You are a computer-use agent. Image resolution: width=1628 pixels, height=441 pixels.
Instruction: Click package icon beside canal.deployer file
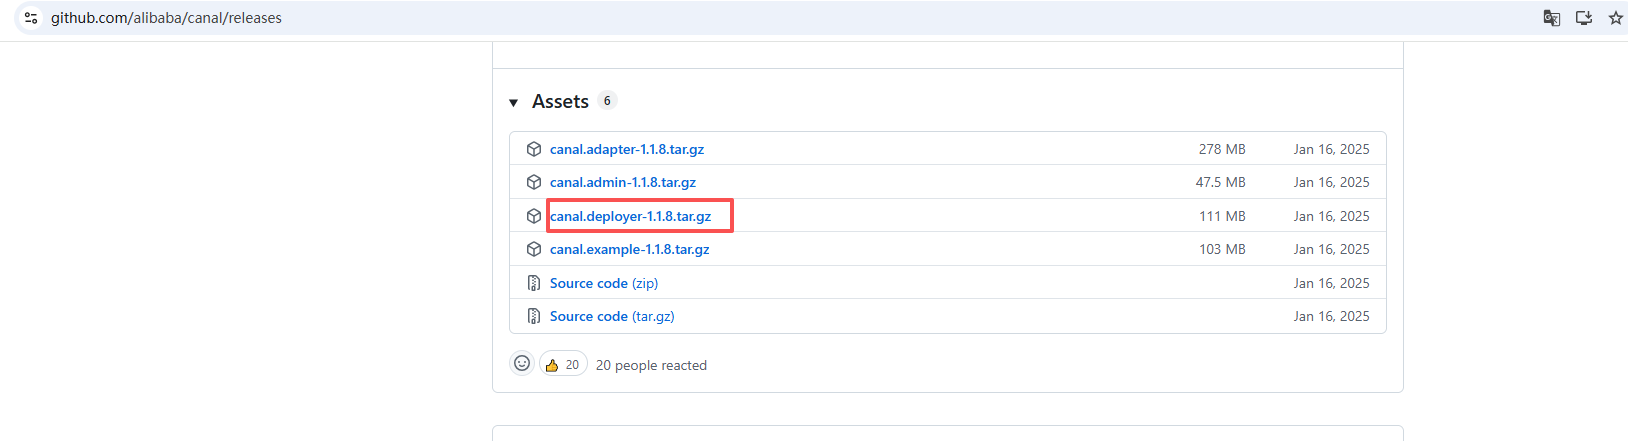click(x=534, y=216)
